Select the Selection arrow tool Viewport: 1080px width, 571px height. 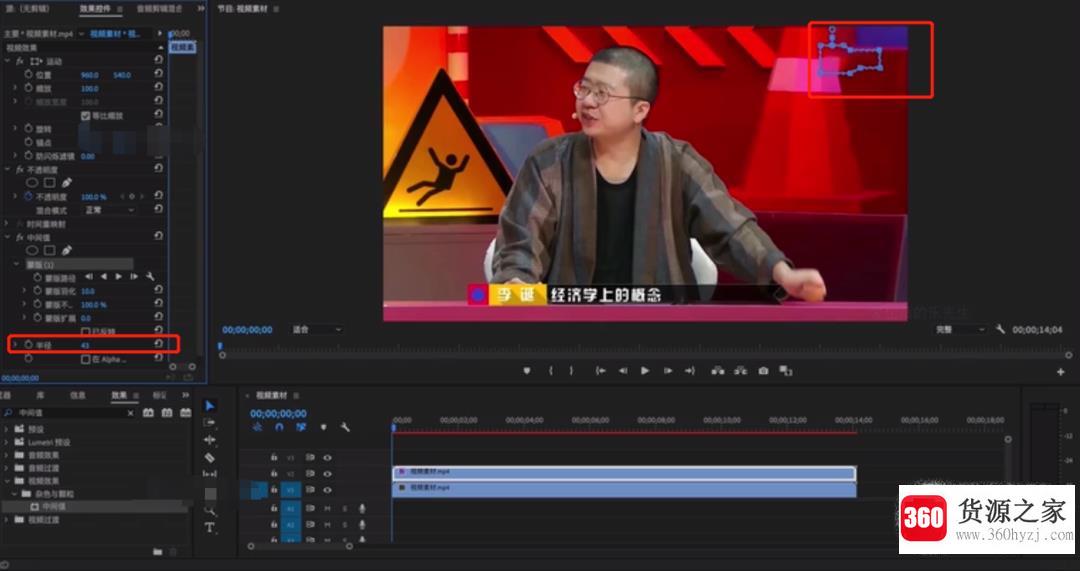tap(210, 406)
